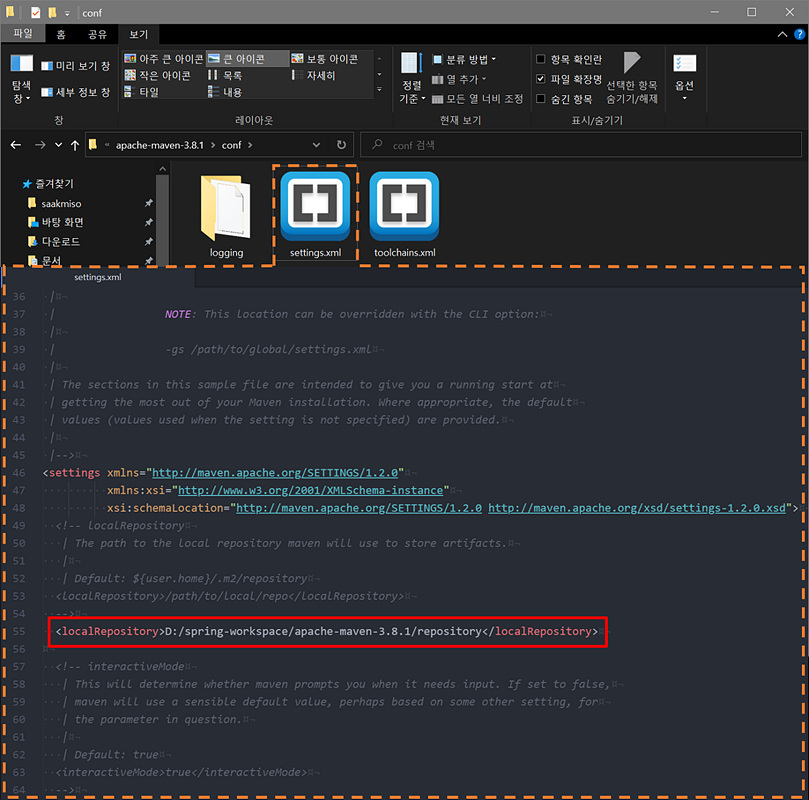Viewport: 809px width, 800px height.
Task: Open the address bar history dropdown
Action: pyautogui.click(x=316, y=145)
